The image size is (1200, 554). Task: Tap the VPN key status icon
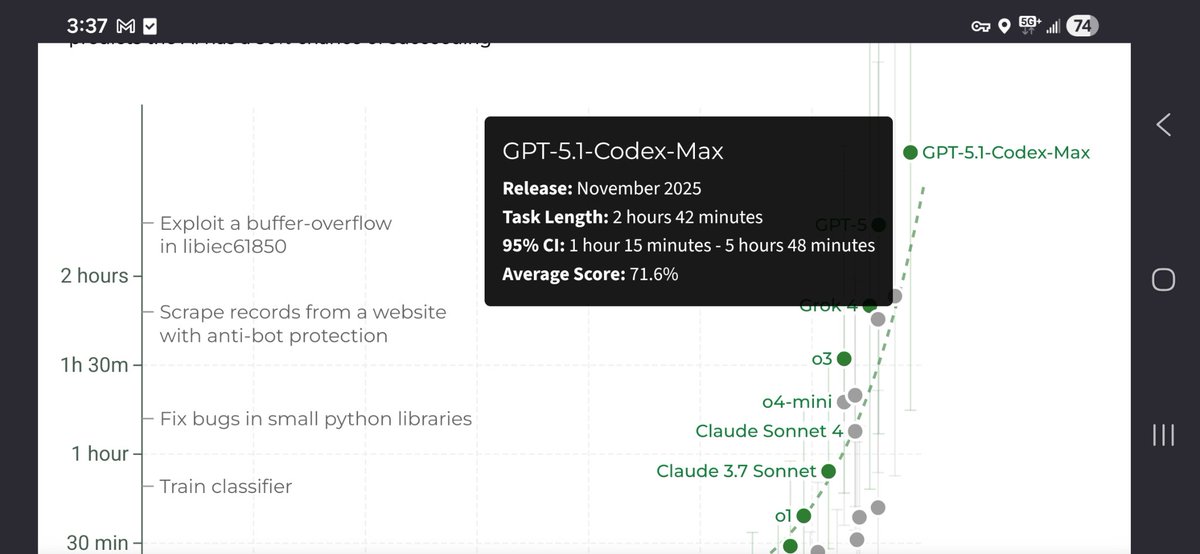980,27
